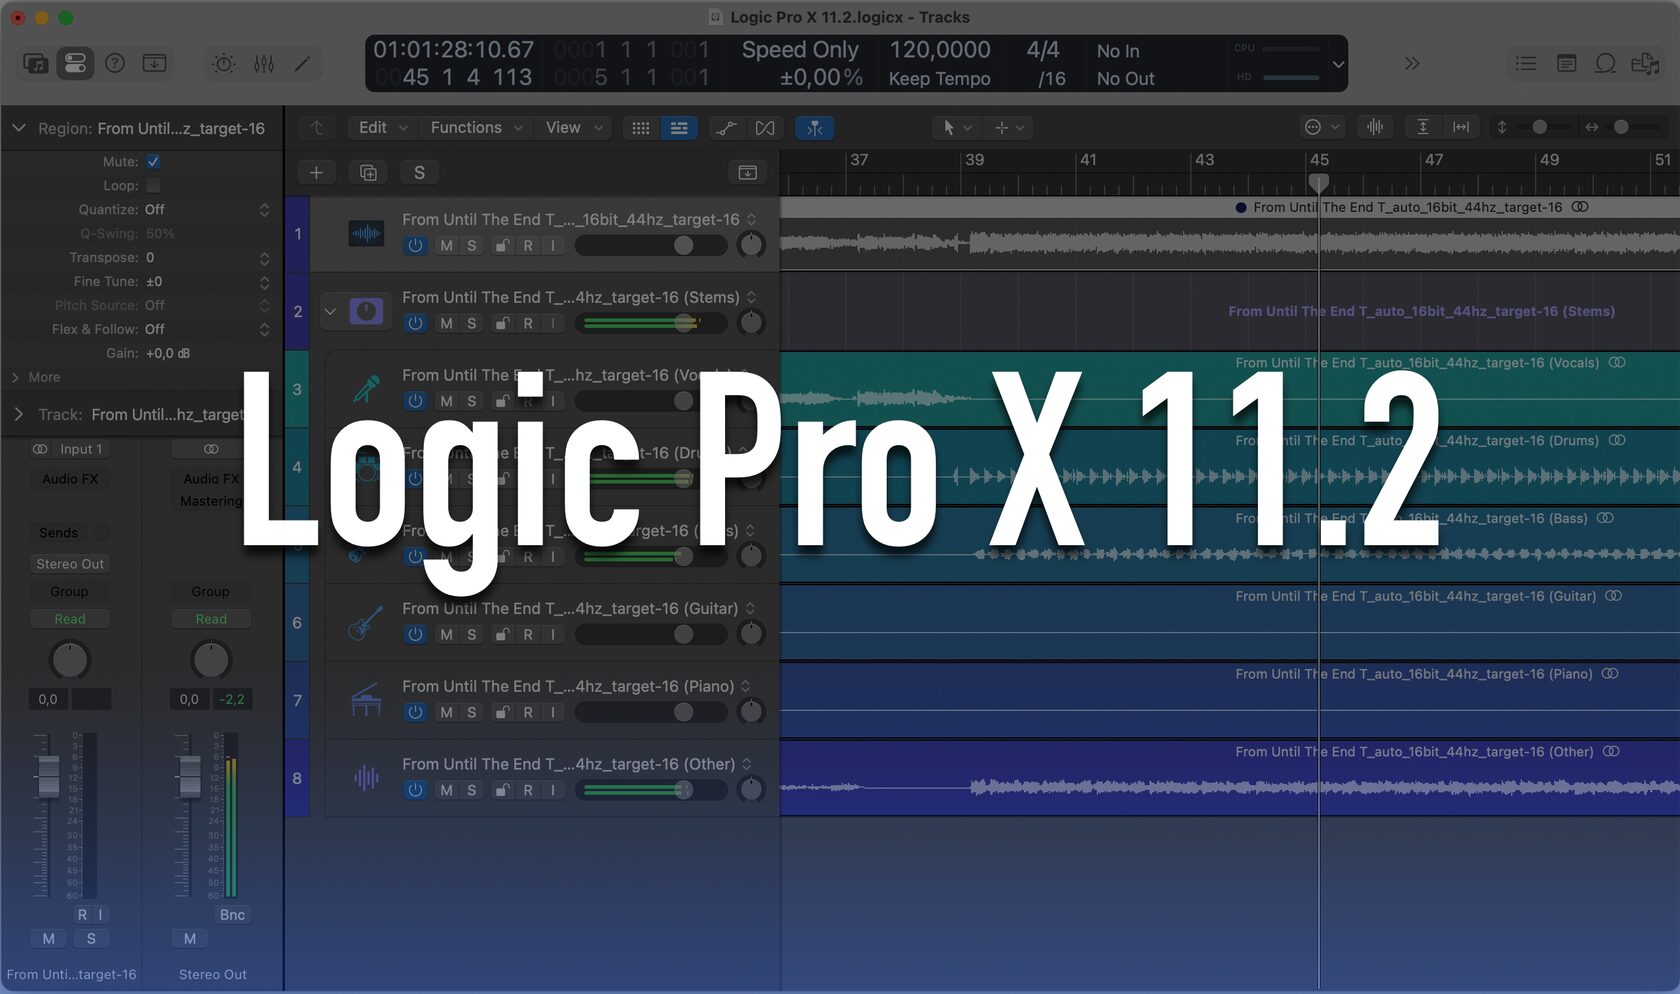Click the Stereo Out pan knob
This screenshot has height=994, width=1680.
211,660
